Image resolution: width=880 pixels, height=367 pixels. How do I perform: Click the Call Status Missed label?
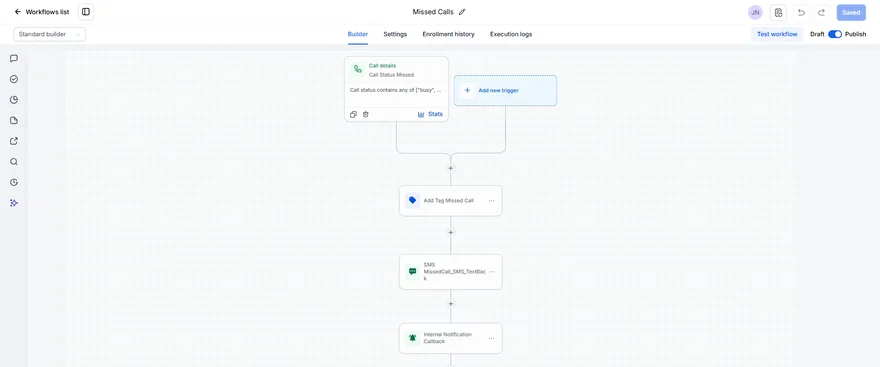(391, 75)
